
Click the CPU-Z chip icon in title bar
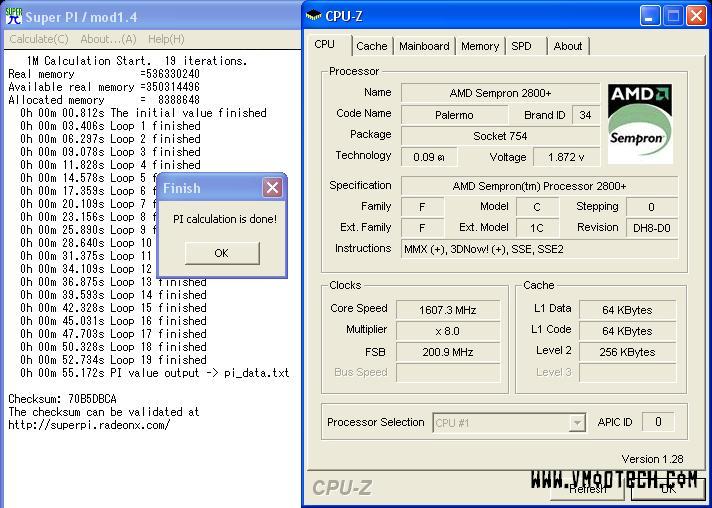coord(313,16)
